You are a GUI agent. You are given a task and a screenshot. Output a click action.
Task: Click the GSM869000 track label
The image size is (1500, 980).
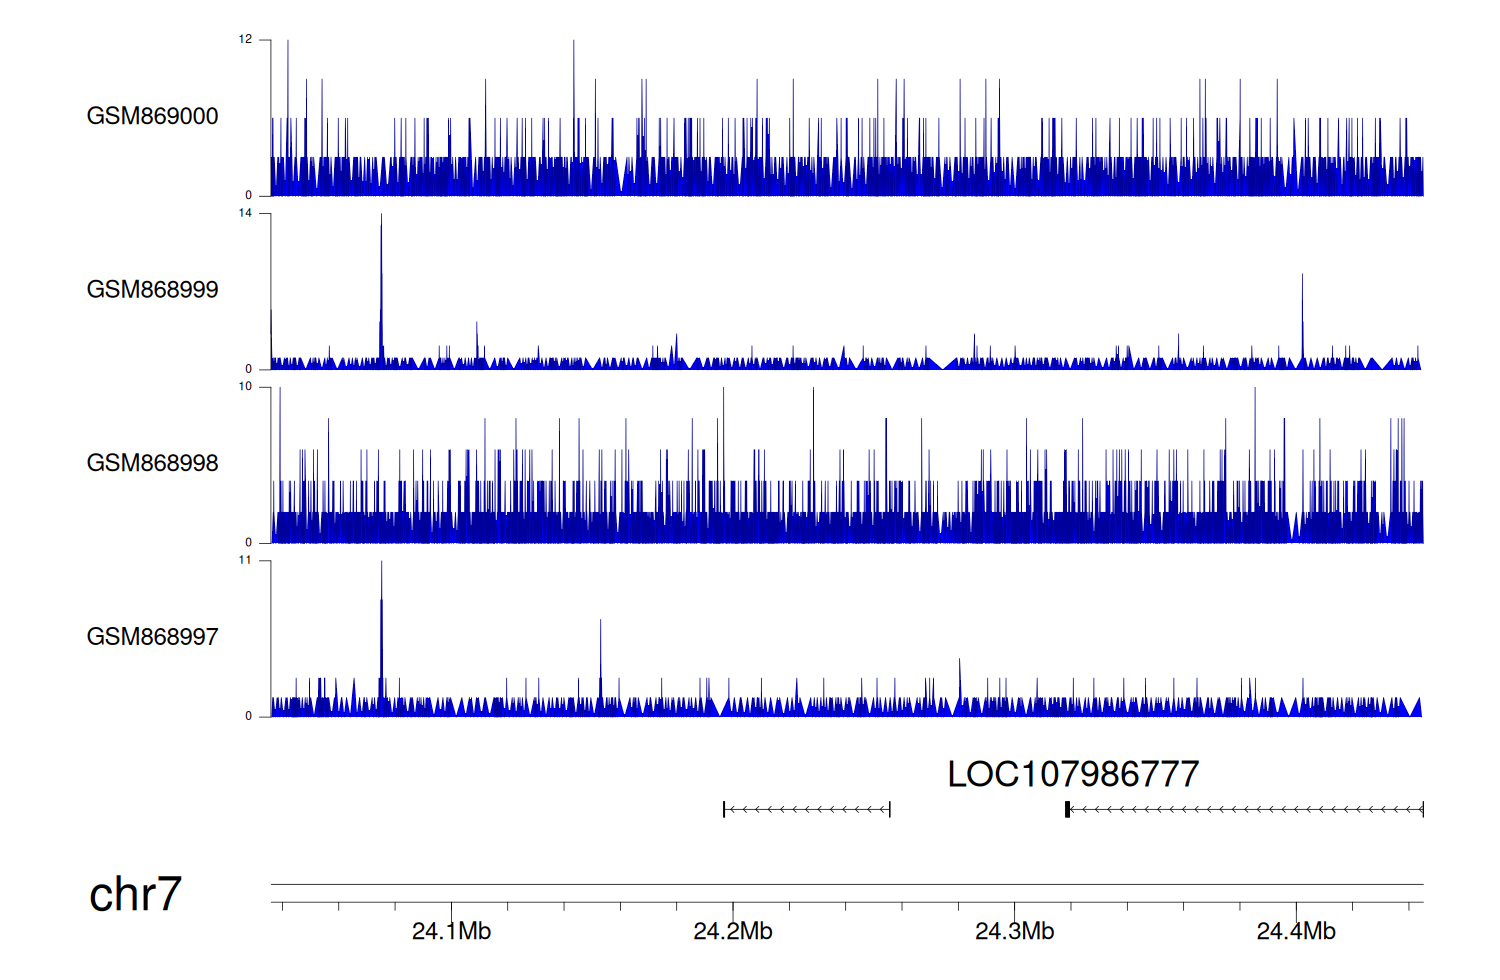click(152, 116)
